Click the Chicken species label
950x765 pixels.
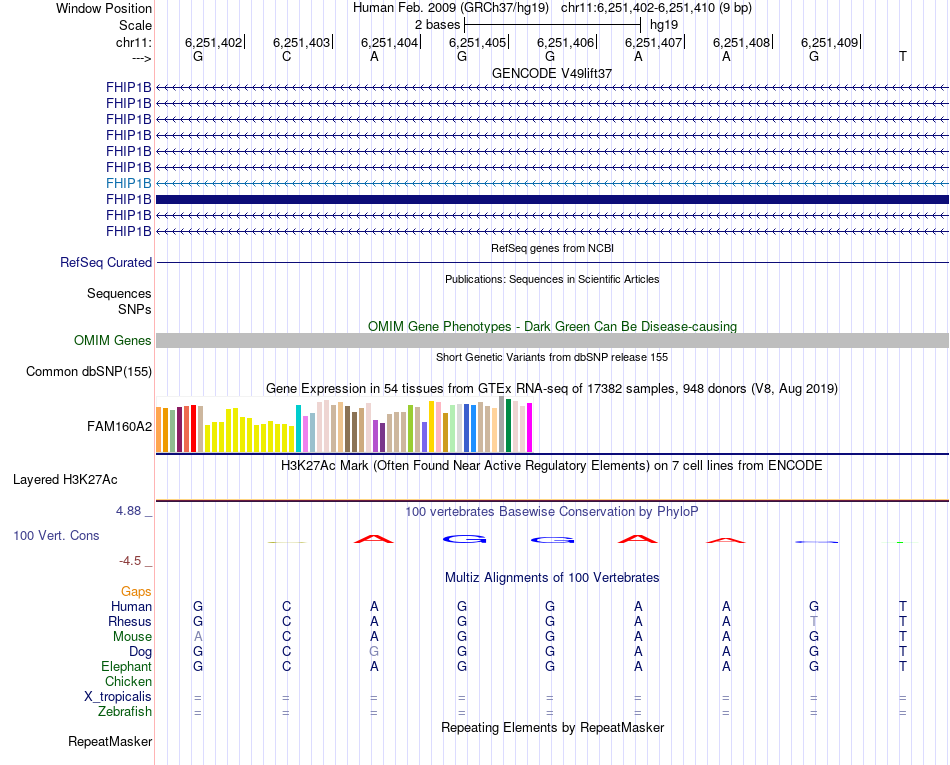pos(128,681)
